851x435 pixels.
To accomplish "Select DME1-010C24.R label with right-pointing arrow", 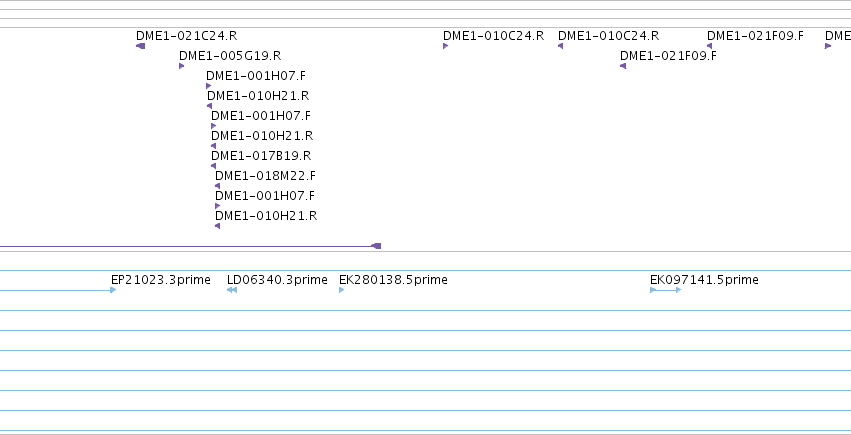I will [x=493, y=36].
